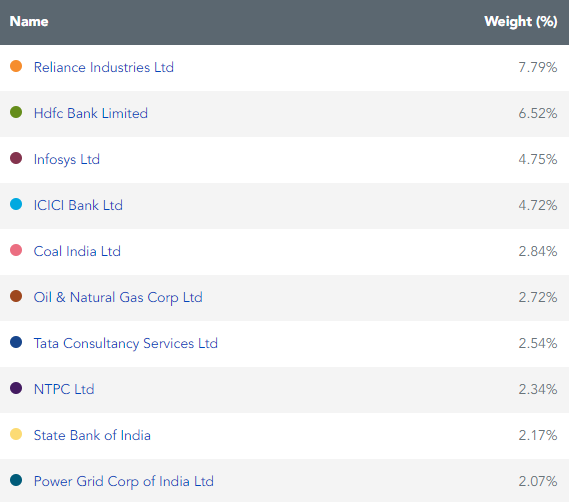Select the 4.72% weight value
This screenshot has height=502, width=569.
pos(538,205)
